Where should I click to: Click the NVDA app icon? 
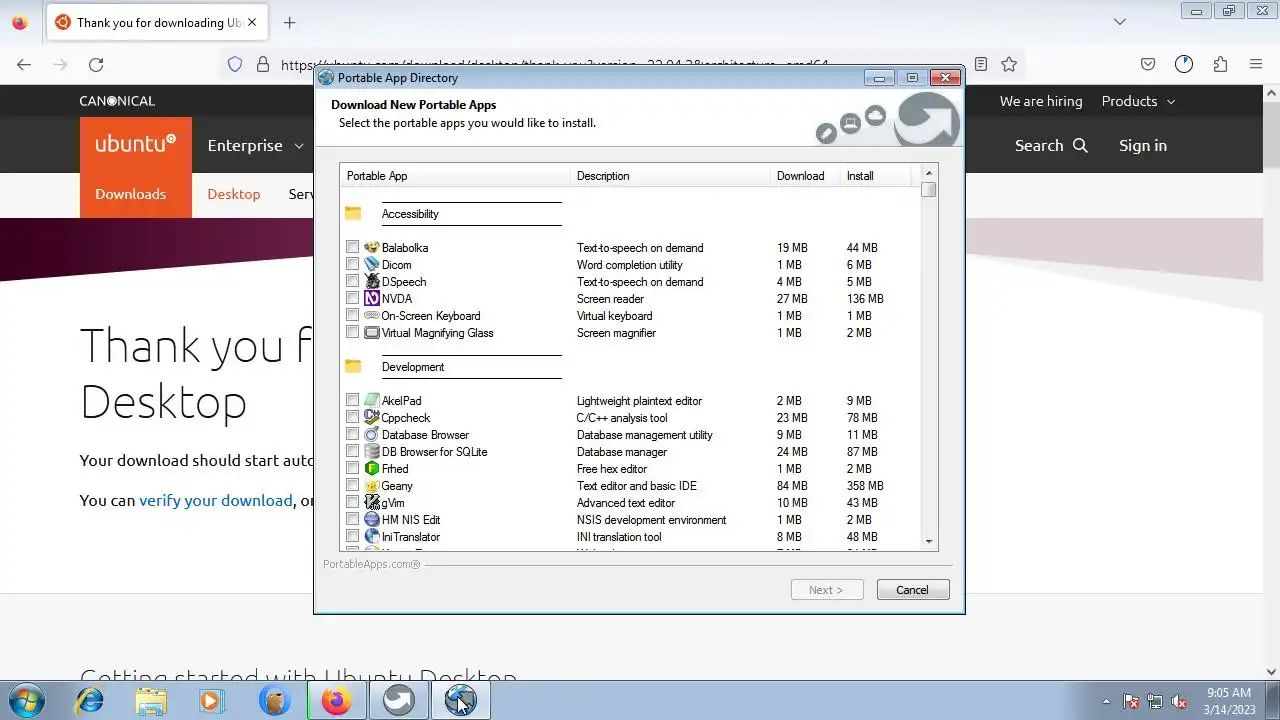(372, 299)
